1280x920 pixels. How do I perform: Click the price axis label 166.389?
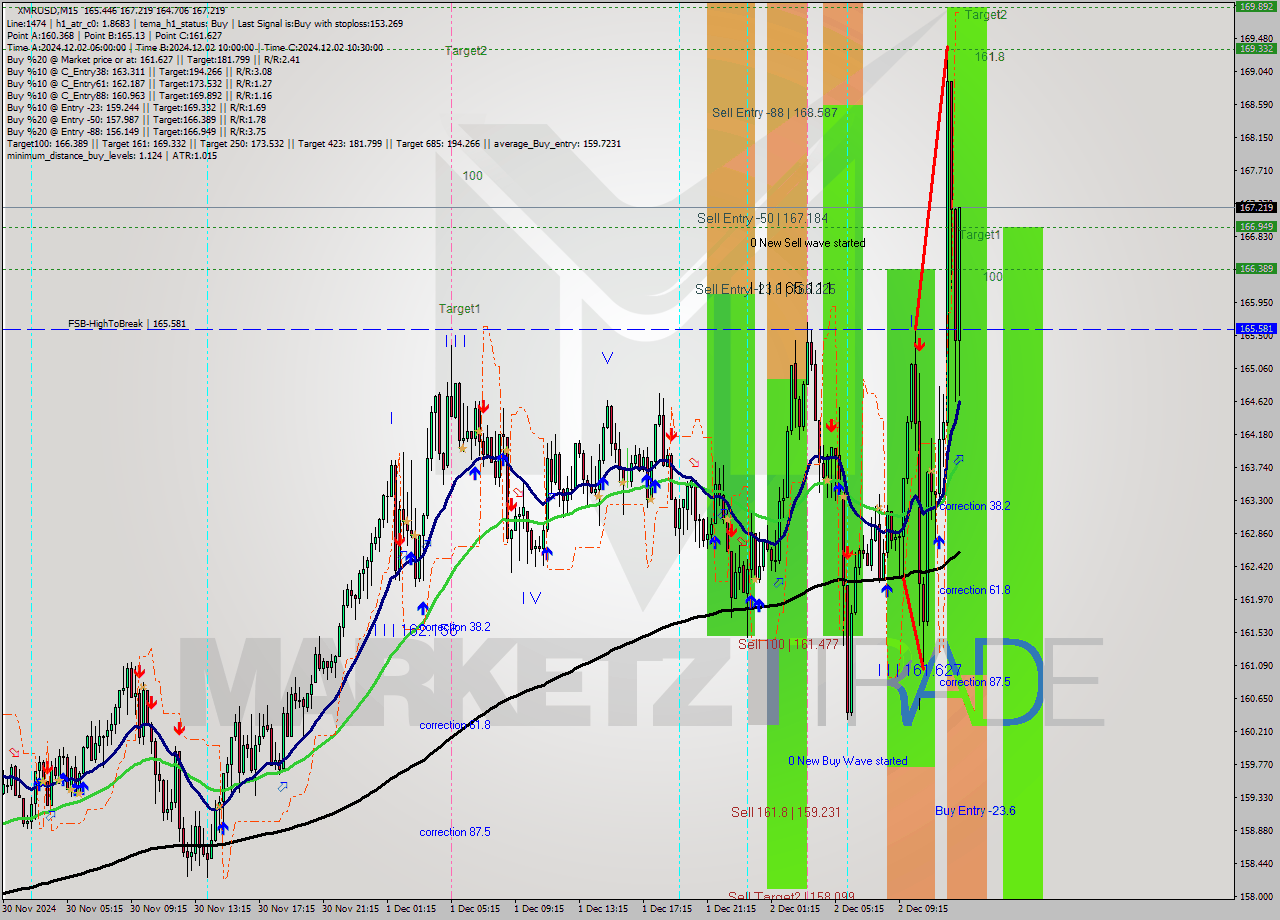1256,268
